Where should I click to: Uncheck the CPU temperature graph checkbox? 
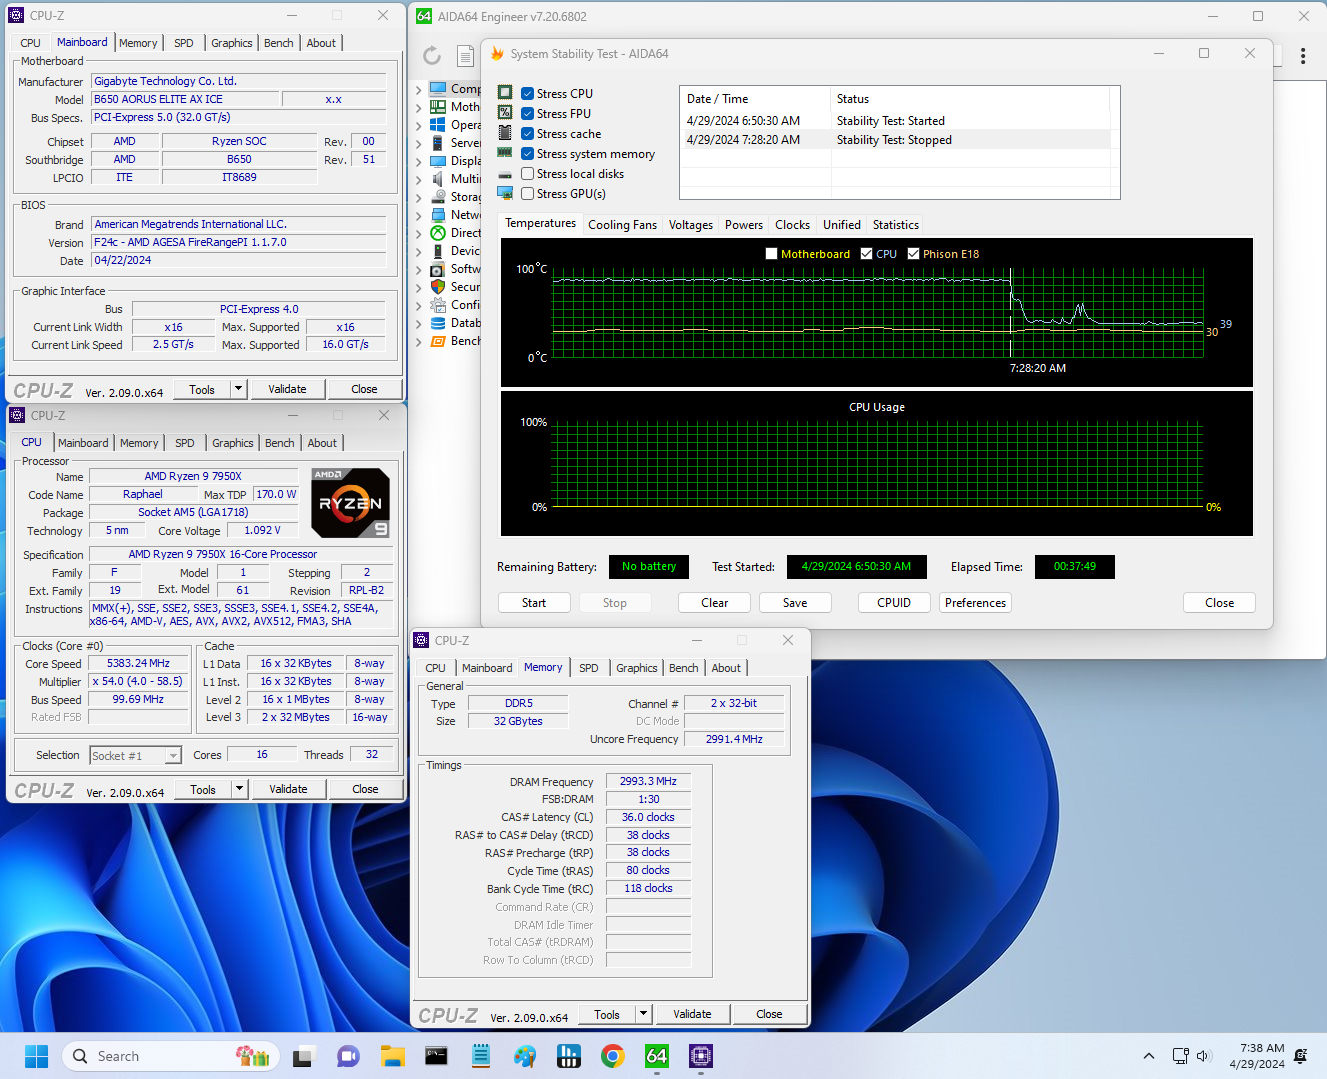coord(866,254)
